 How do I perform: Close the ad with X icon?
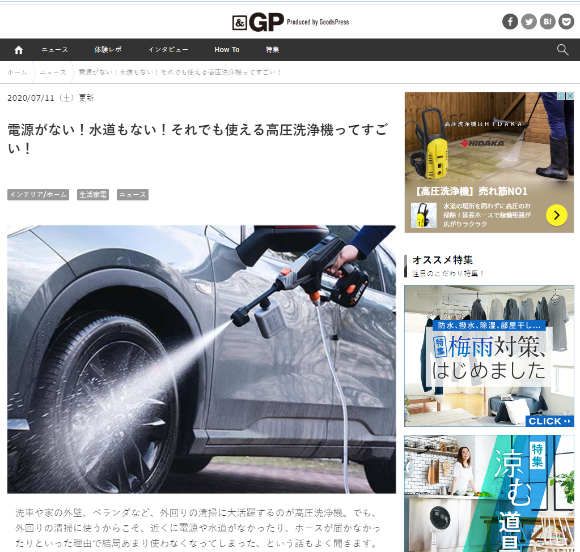click(570, 96)
